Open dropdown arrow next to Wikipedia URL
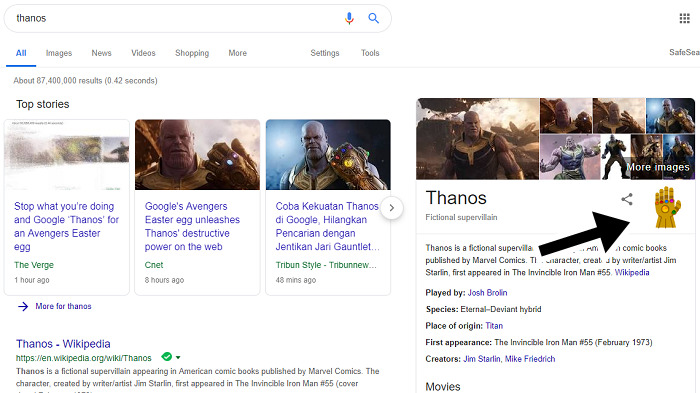This screenshot has width=700, height=393. pyautogui.click(x=178, y=357)
